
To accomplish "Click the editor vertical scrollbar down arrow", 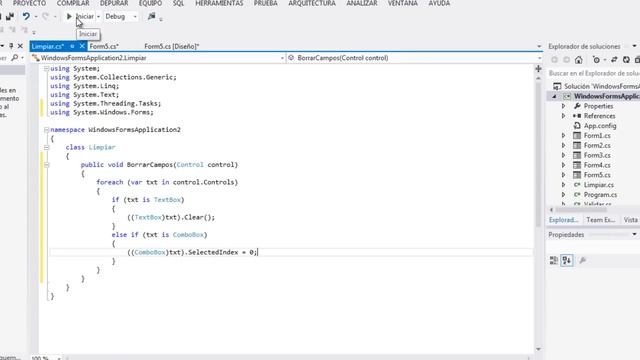I will tap(538, 349).
